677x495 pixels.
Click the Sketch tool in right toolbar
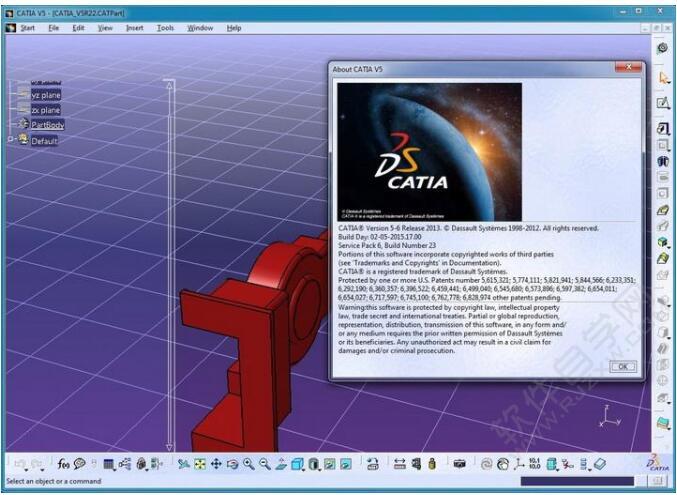[x=663, y=103]
